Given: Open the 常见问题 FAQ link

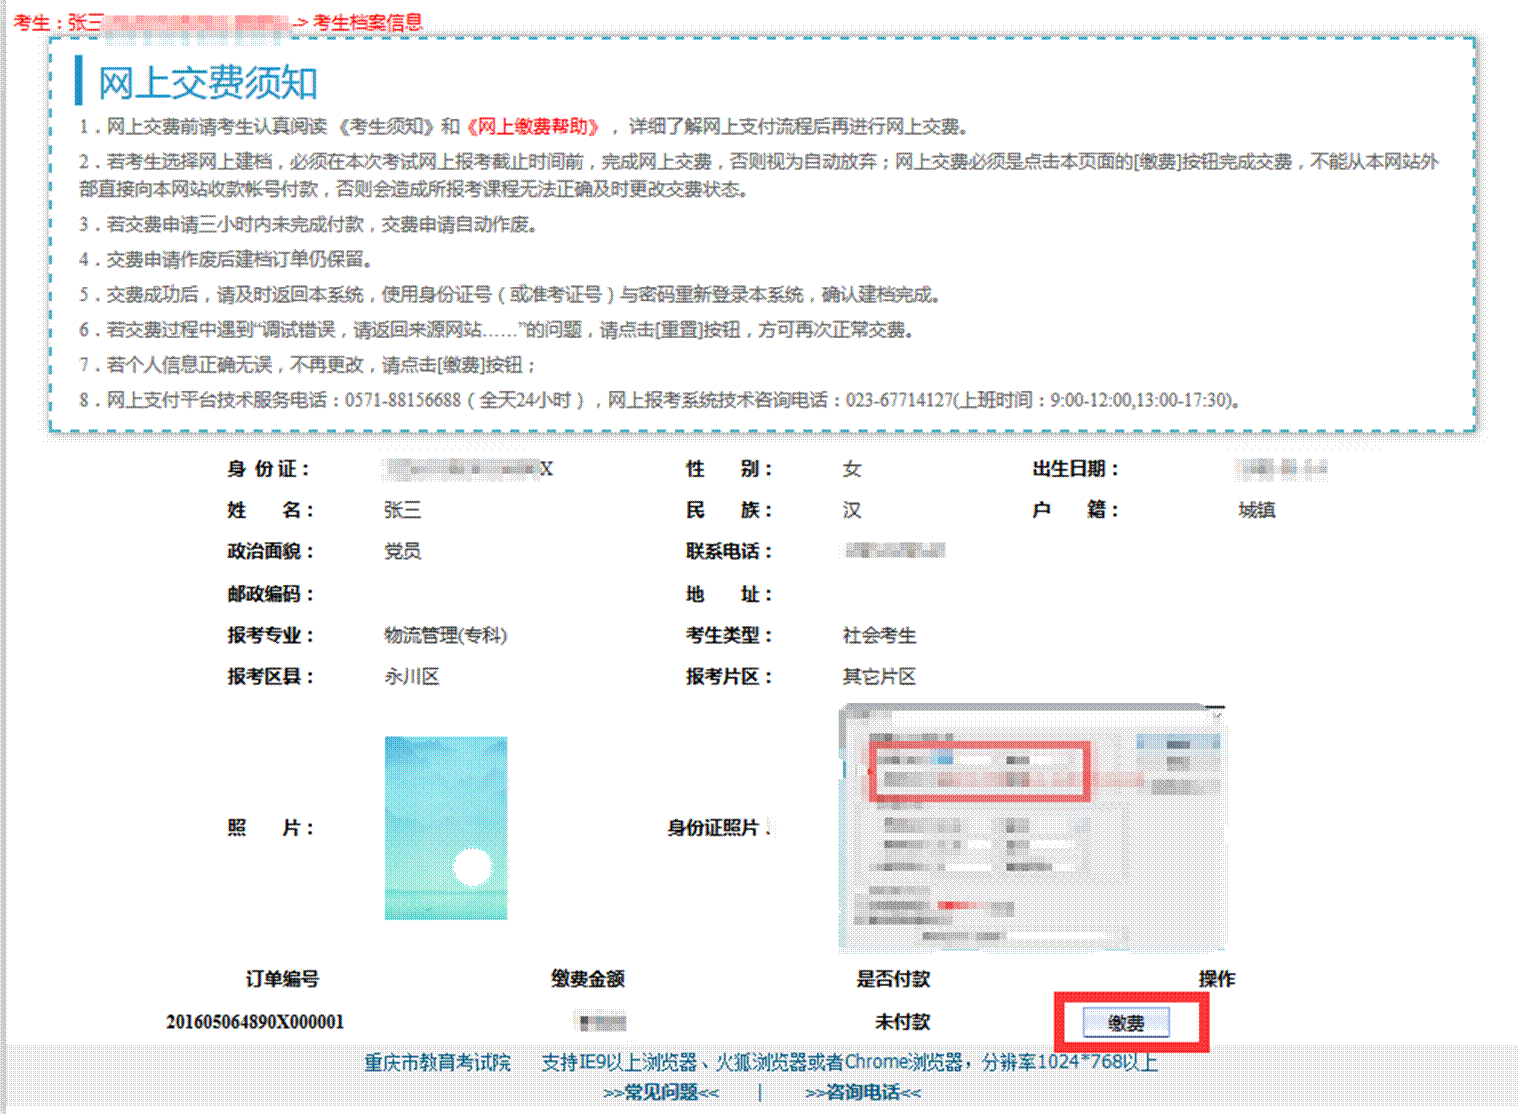Looking at the screenshot, I should [x=661, y=1092].
